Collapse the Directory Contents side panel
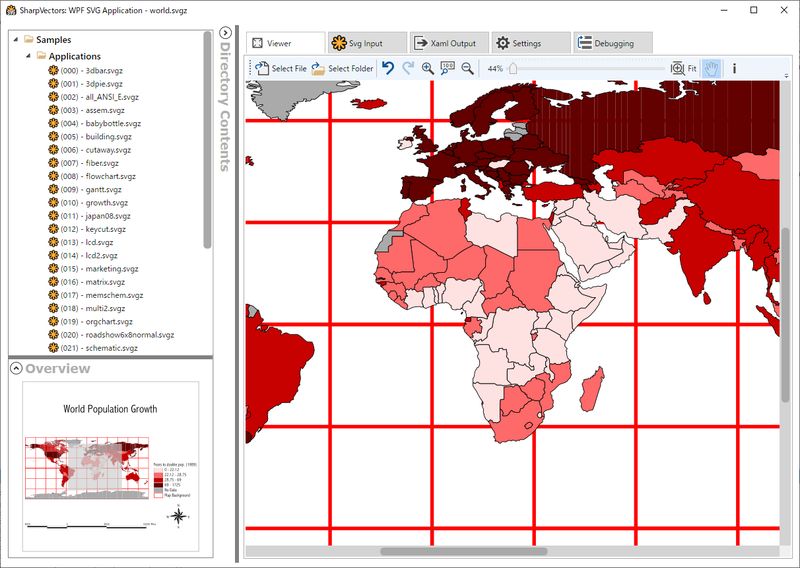 [225, 33]
